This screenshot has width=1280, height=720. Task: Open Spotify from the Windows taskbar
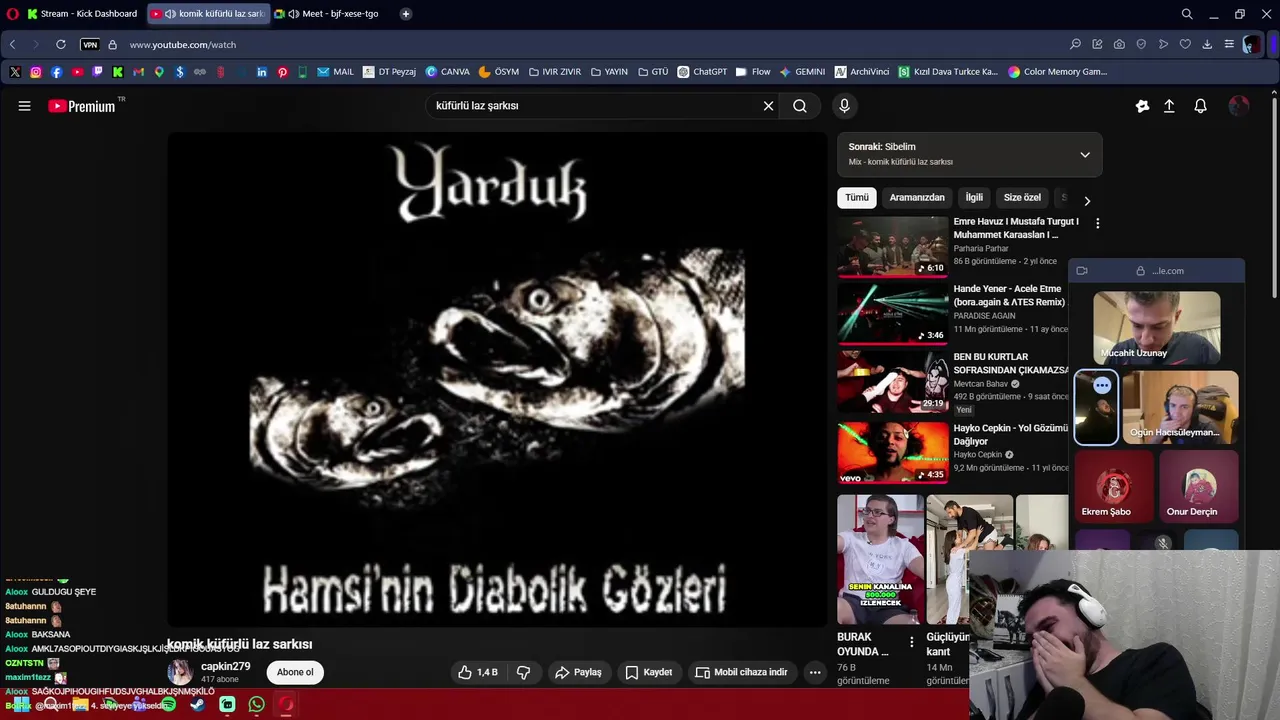pos(168,704)
